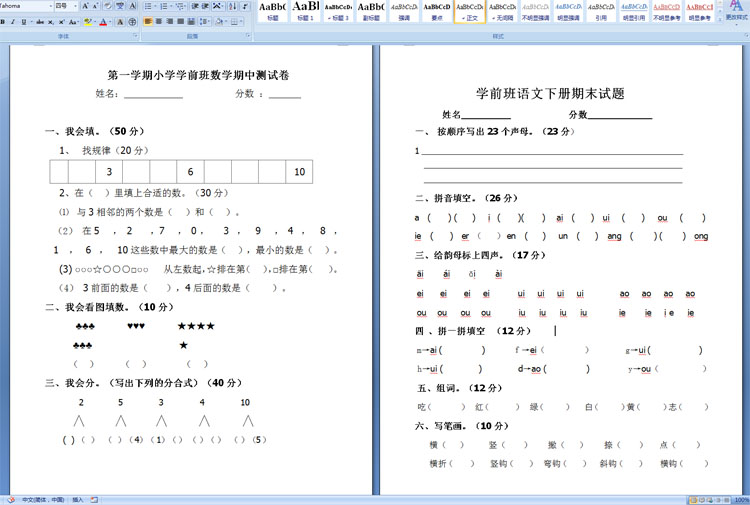Open the highlight color dropdown arrow
Screen dimensions: 750x505
click(95, 22)
